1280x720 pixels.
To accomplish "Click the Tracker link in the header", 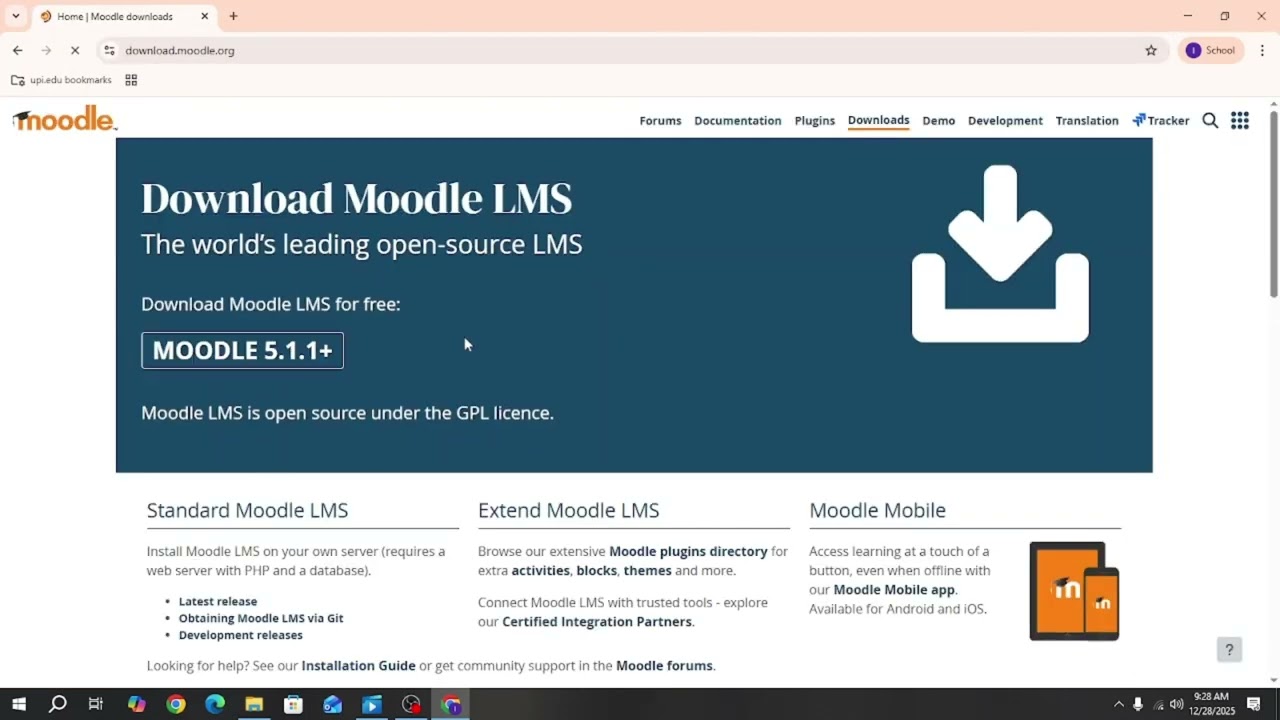I will pos(1161,120).
